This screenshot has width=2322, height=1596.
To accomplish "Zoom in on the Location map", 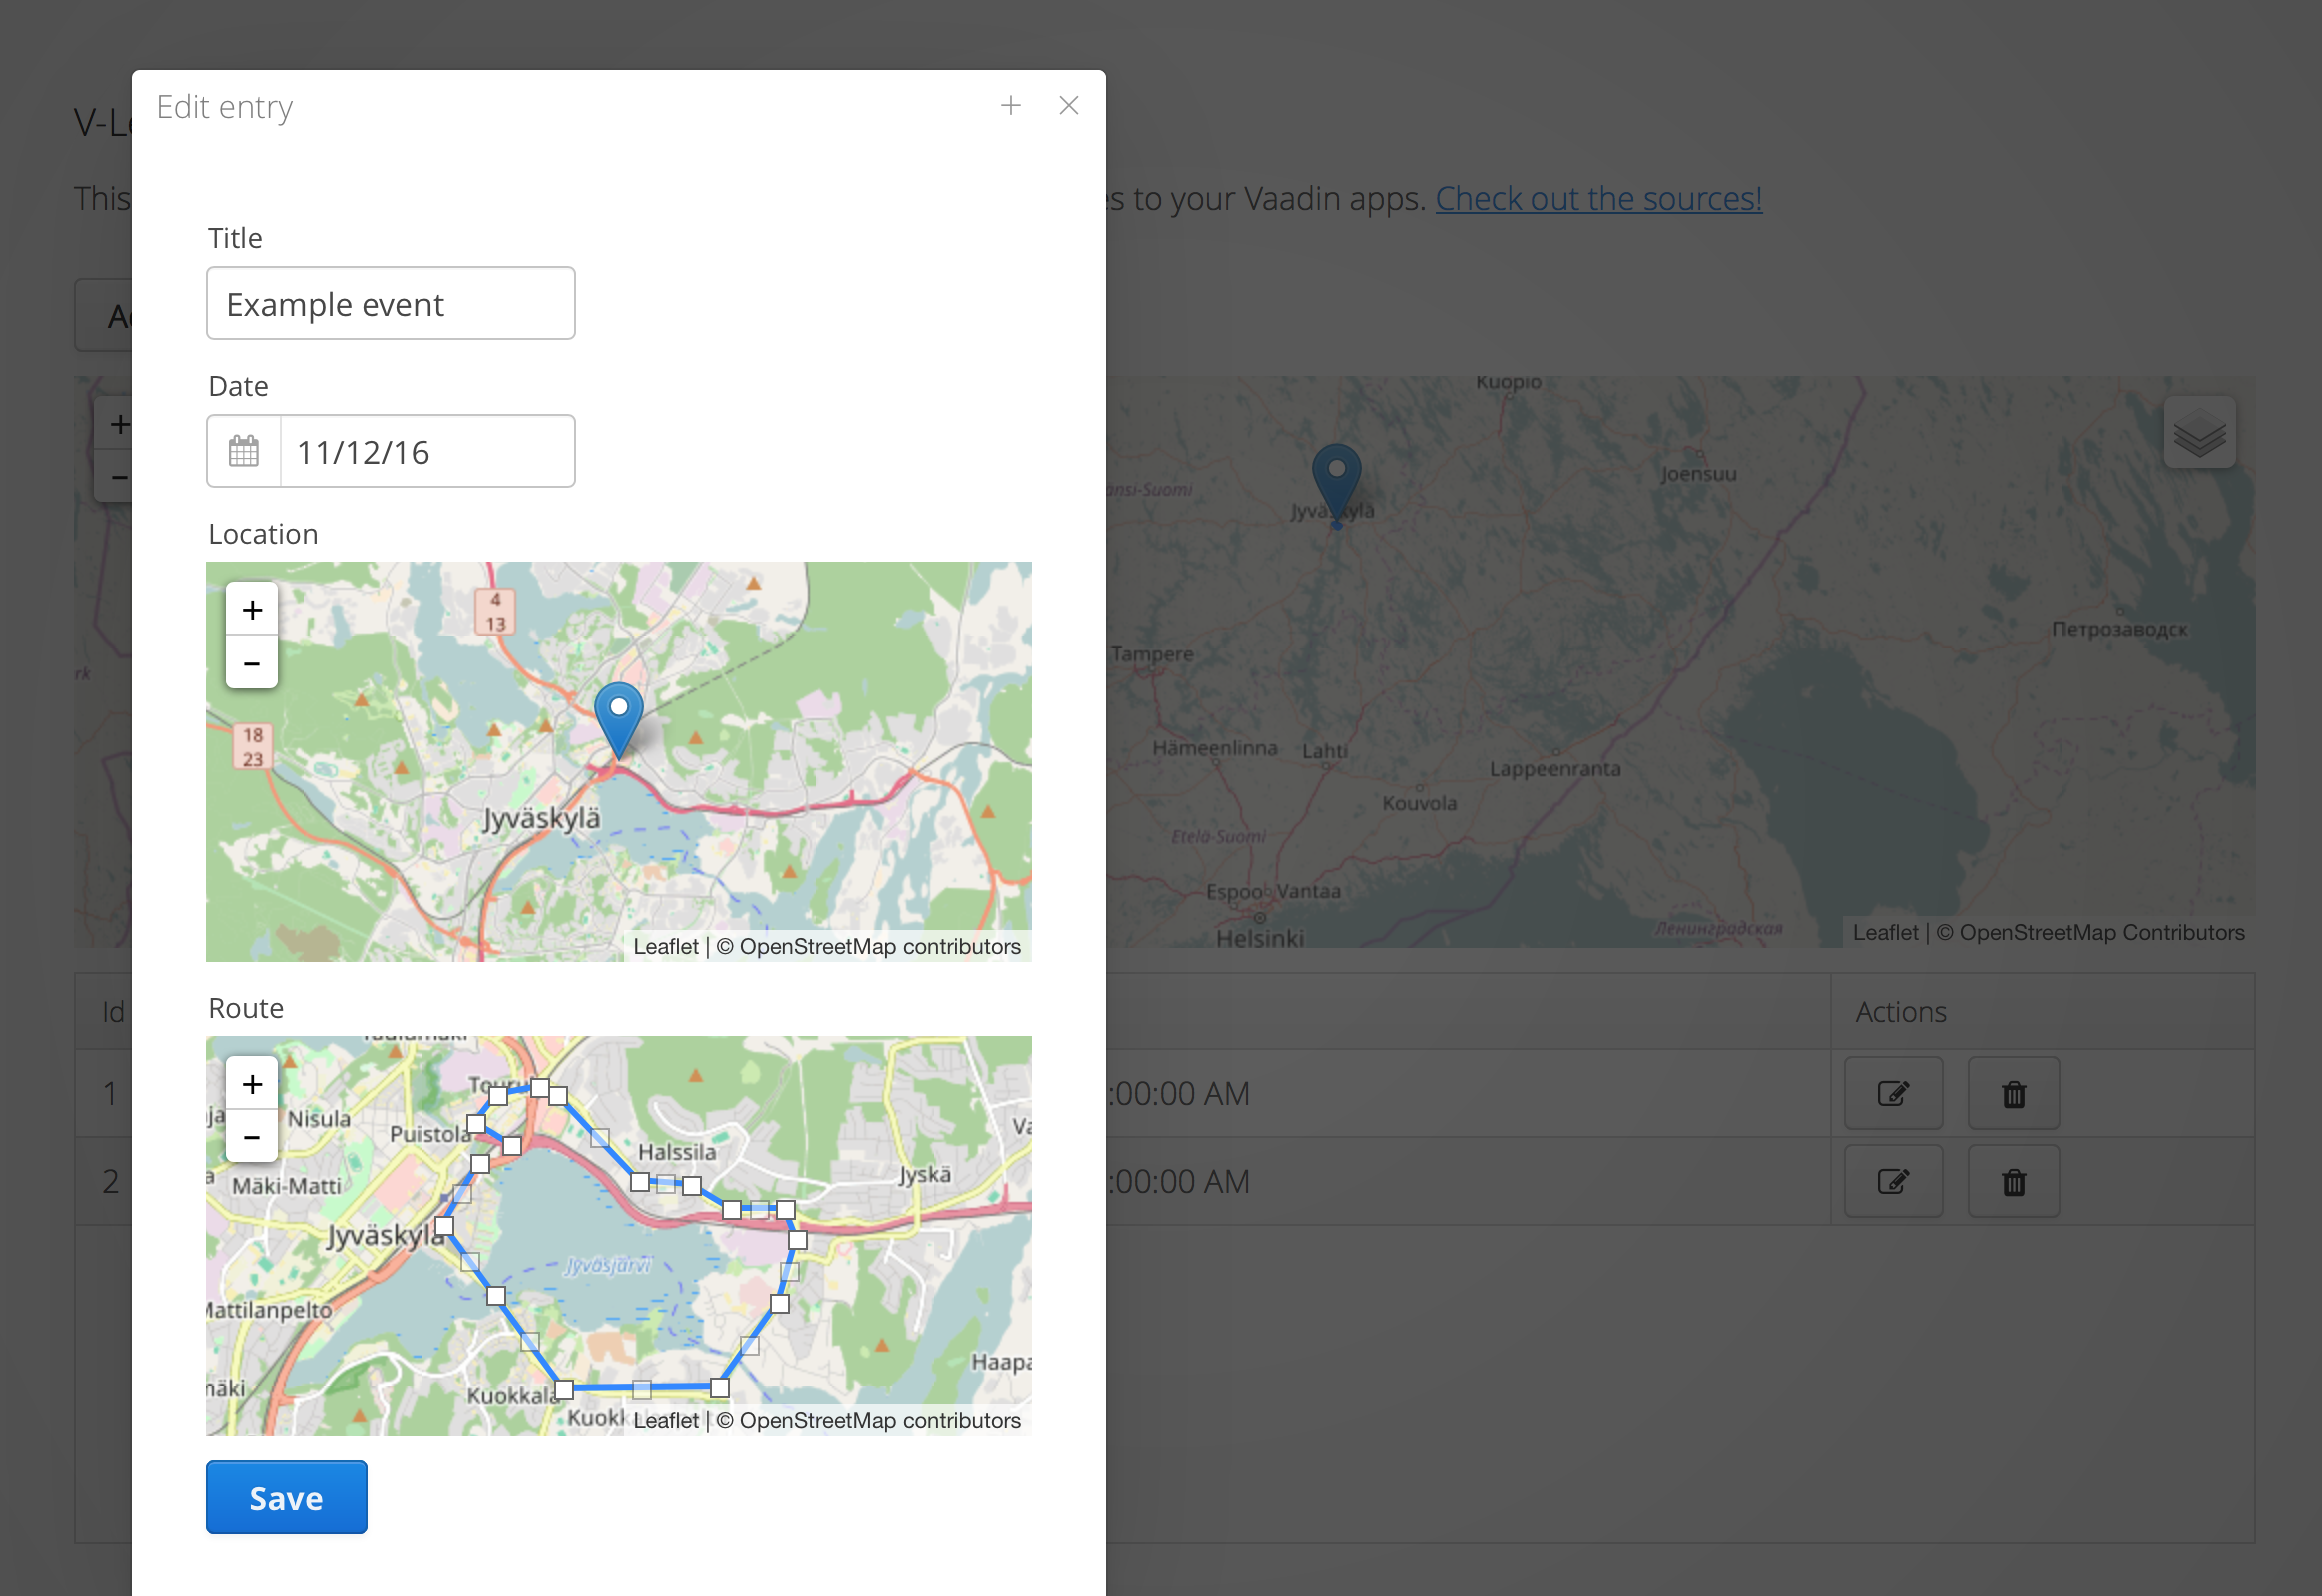I will pos(252,610).
